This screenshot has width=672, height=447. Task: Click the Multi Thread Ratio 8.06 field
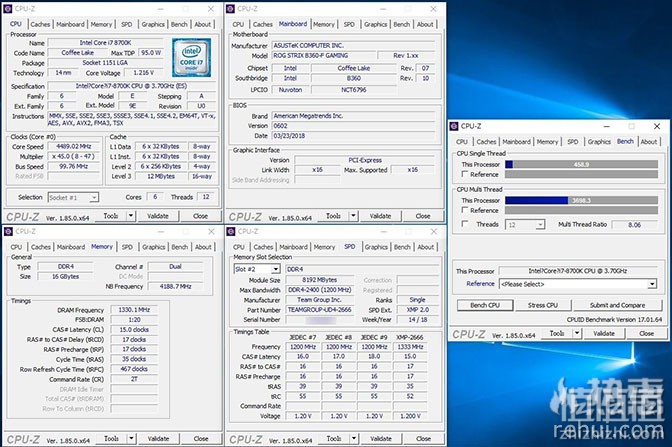(634, 225)
